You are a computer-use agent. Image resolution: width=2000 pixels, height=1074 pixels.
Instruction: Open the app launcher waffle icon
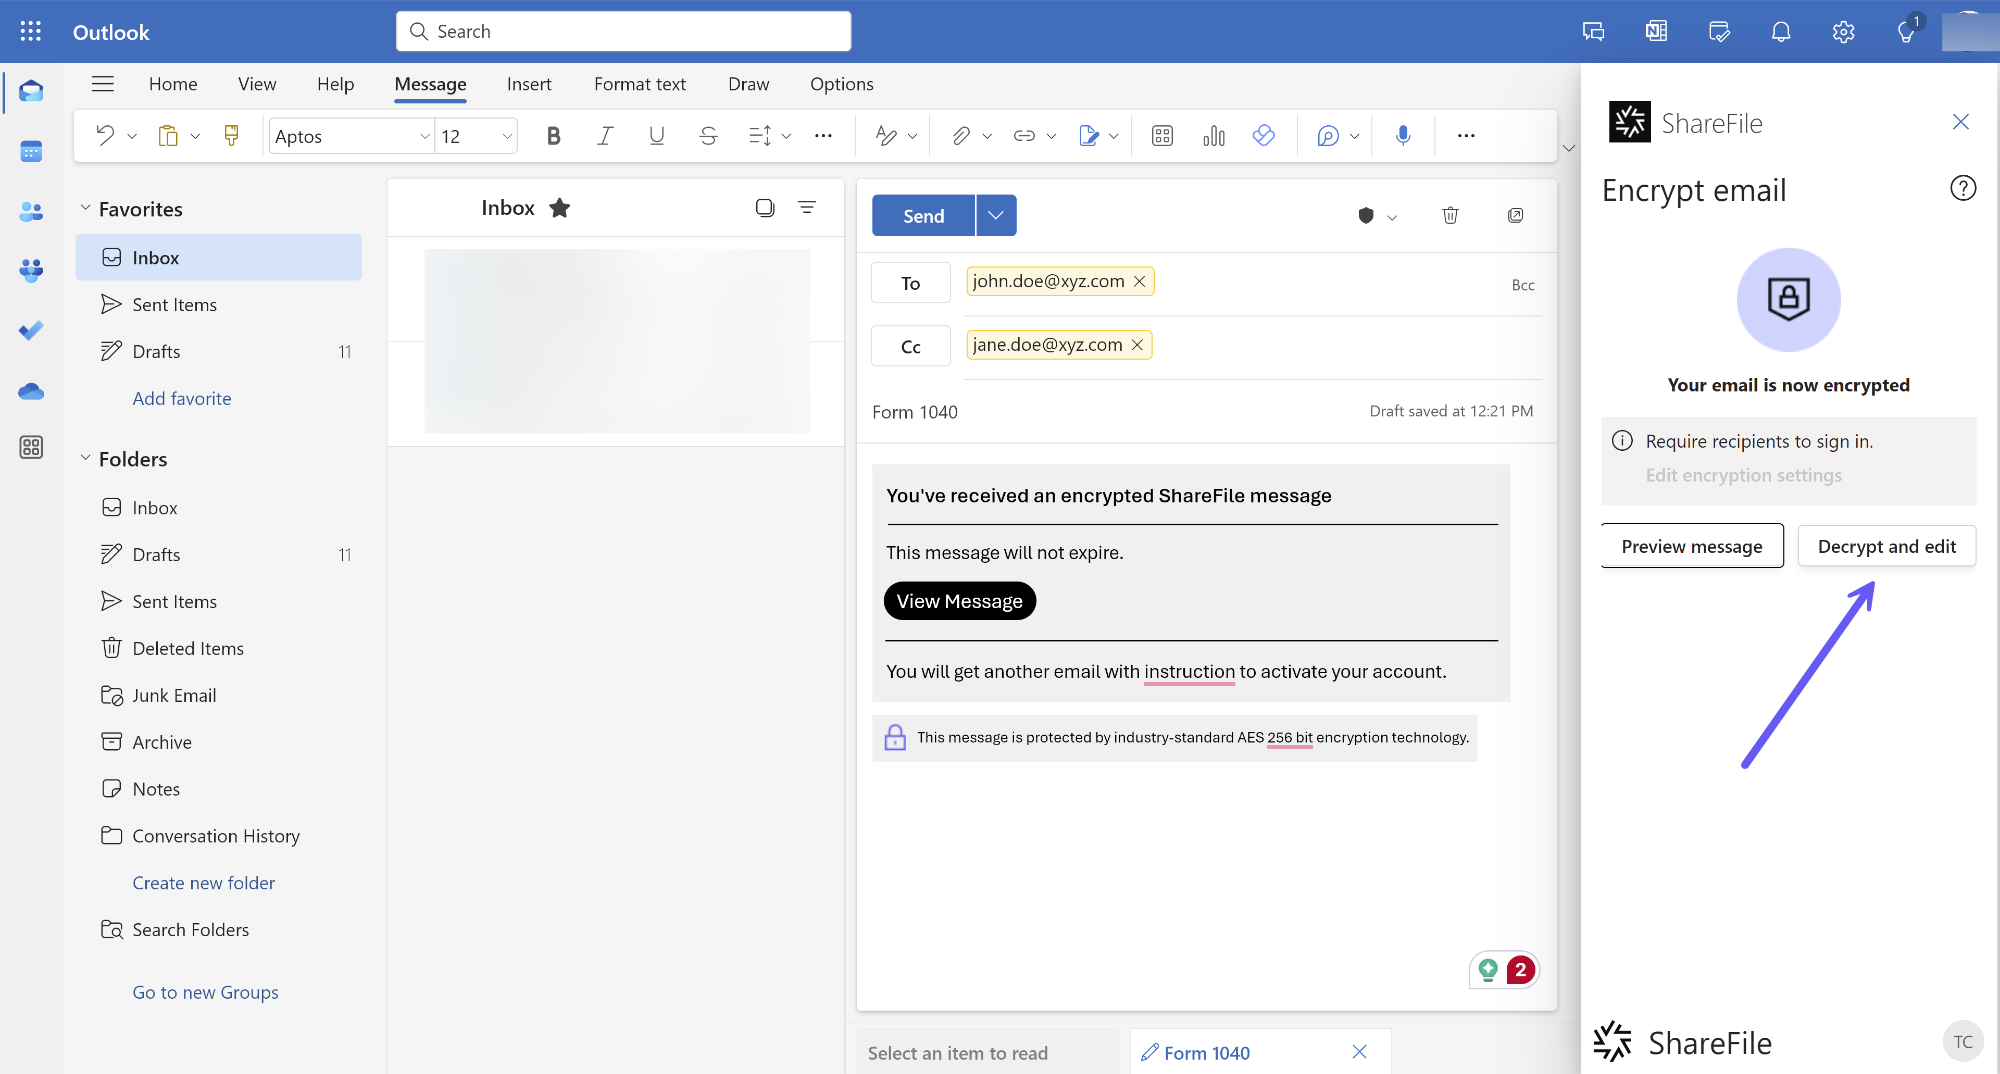click(31, 31)
